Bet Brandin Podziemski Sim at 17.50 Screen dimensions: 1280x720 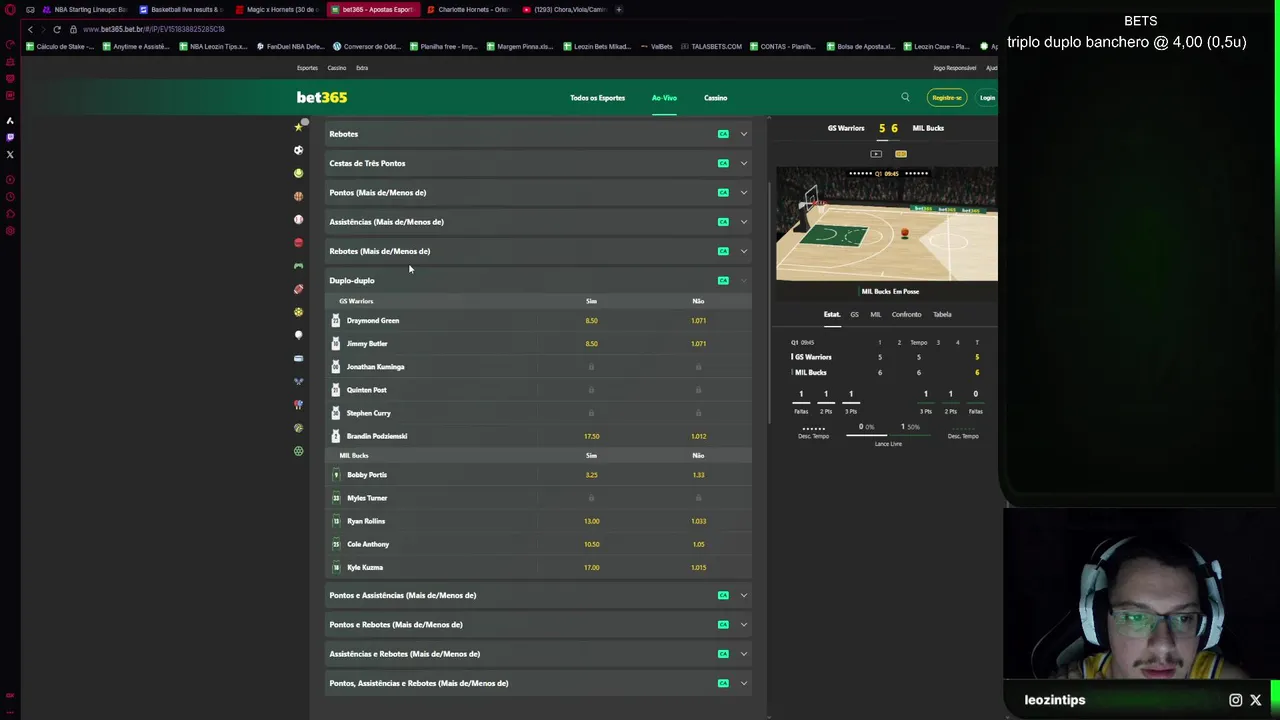point(591,436)
